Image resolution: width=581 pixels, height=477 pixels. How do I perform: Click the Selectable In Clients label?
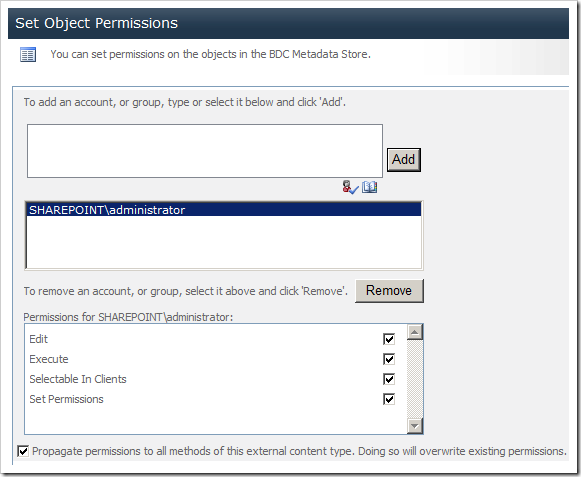(x=78, y=379)
